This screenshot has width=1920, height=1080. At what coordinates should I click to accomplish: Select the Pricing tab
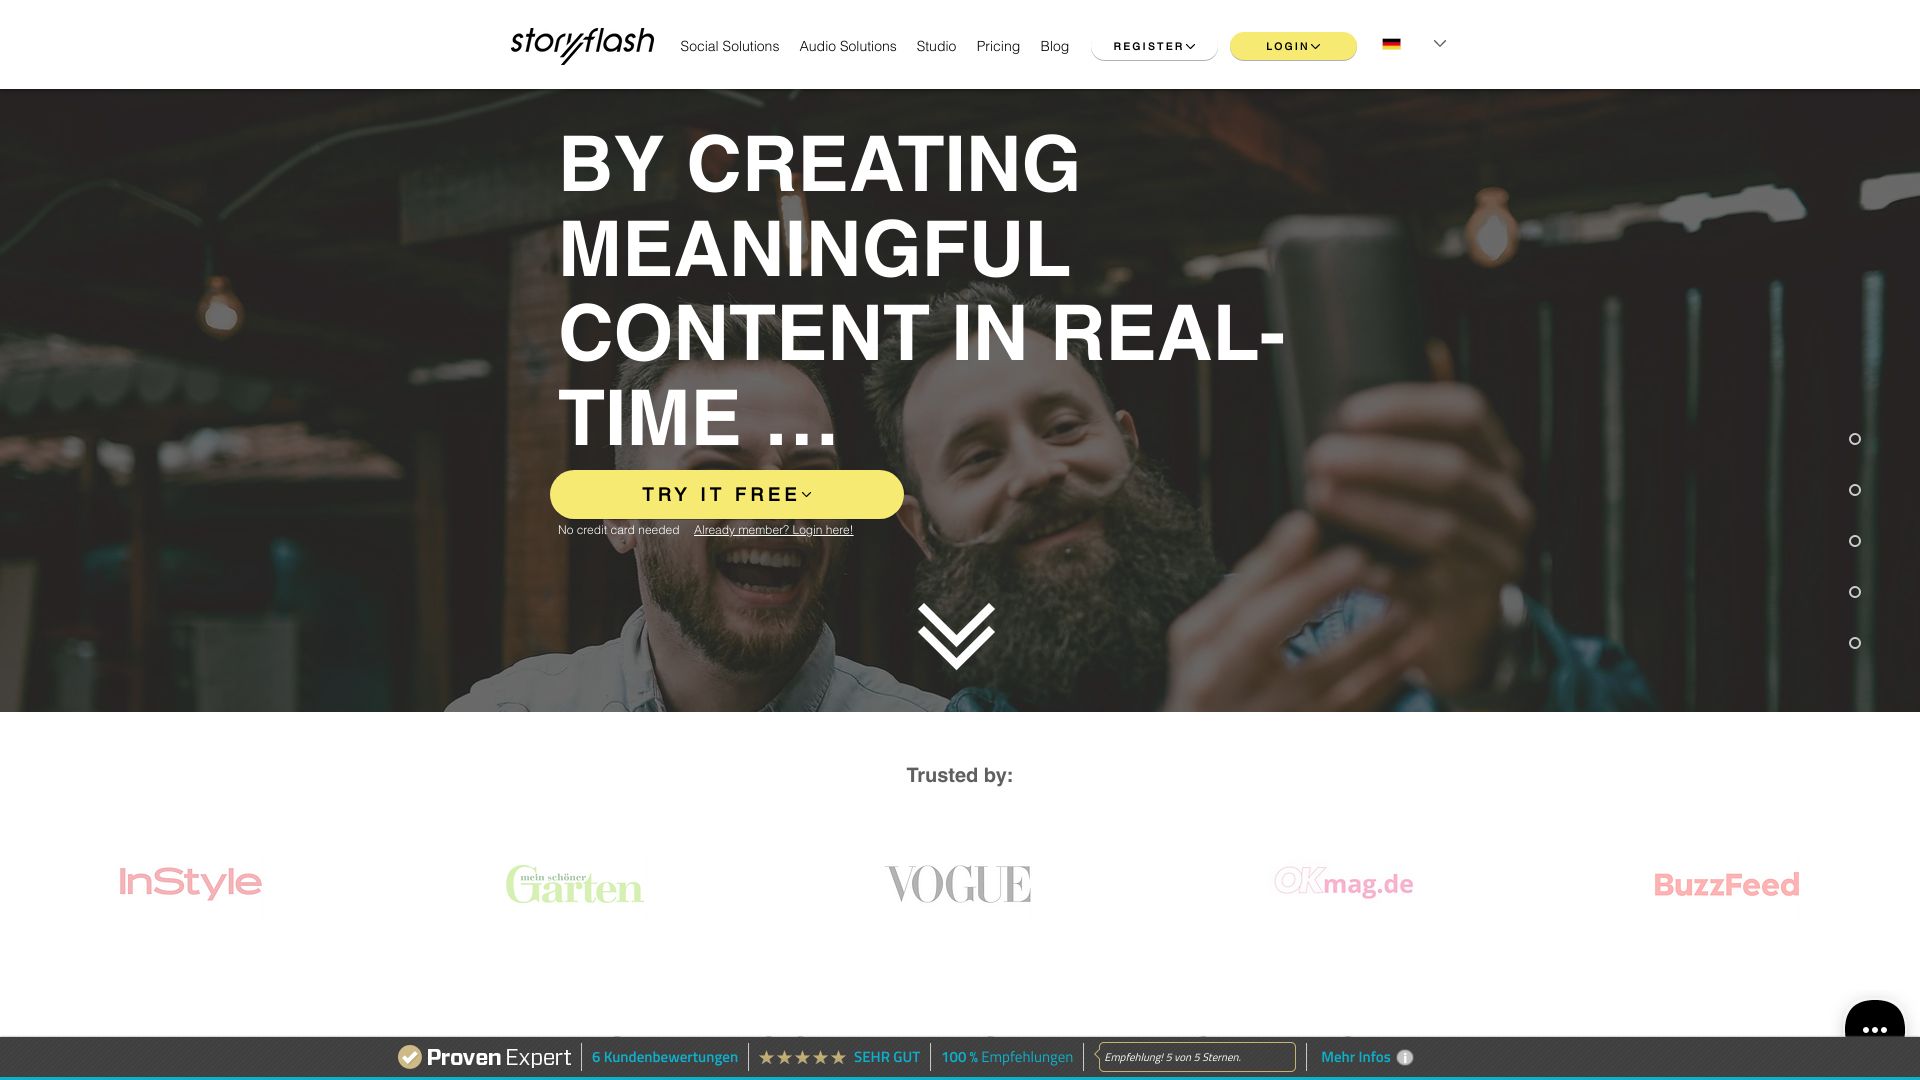pyautogui.click(x=998, y=45)
